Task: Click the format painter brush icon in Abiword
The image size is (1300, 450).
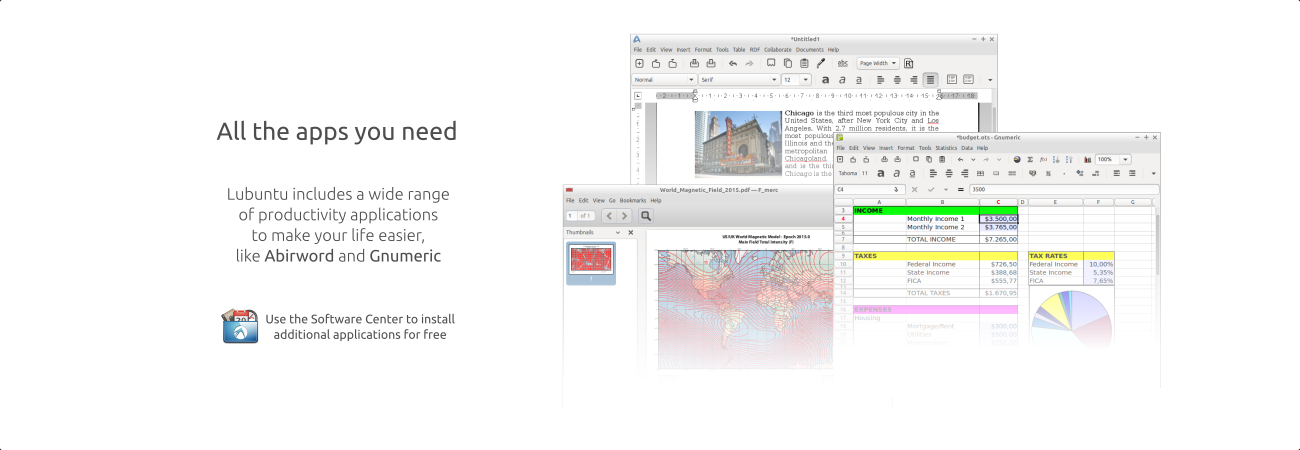Action: [x=821, y=63]
